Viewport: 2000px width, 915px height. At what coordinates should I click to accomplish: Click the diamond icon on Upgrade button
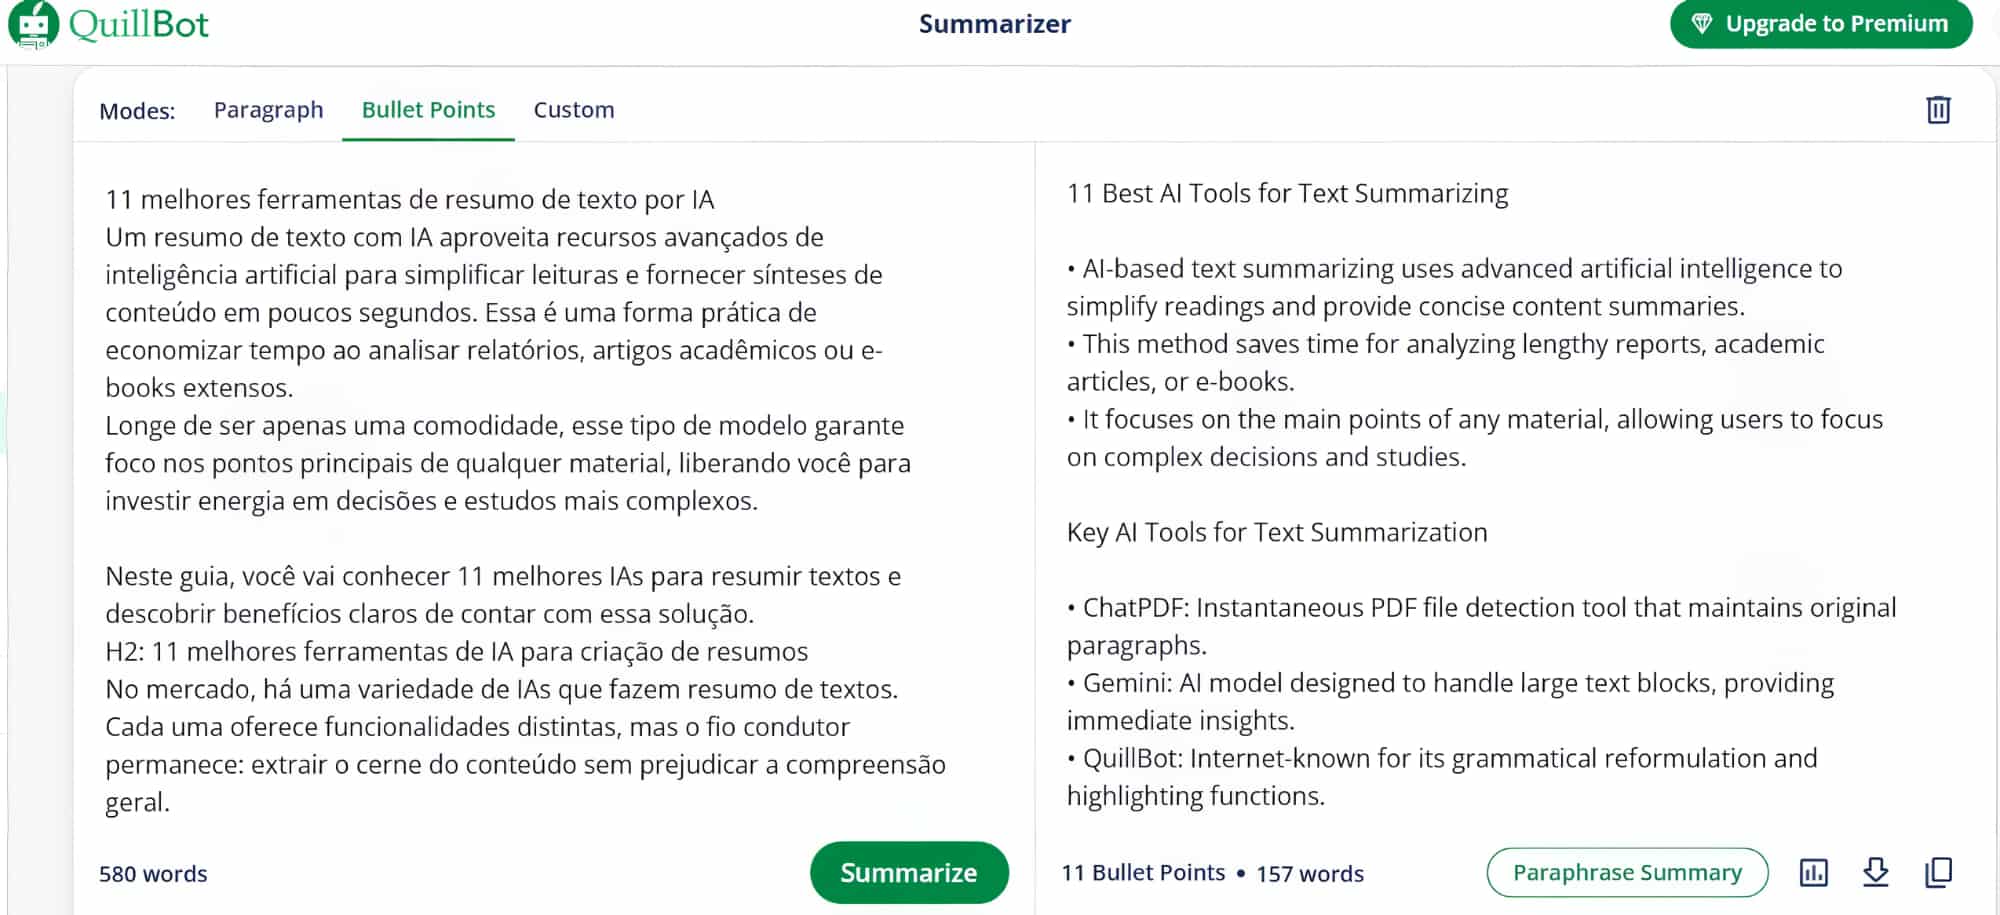pyautogui.click(x=1702, y=23)
